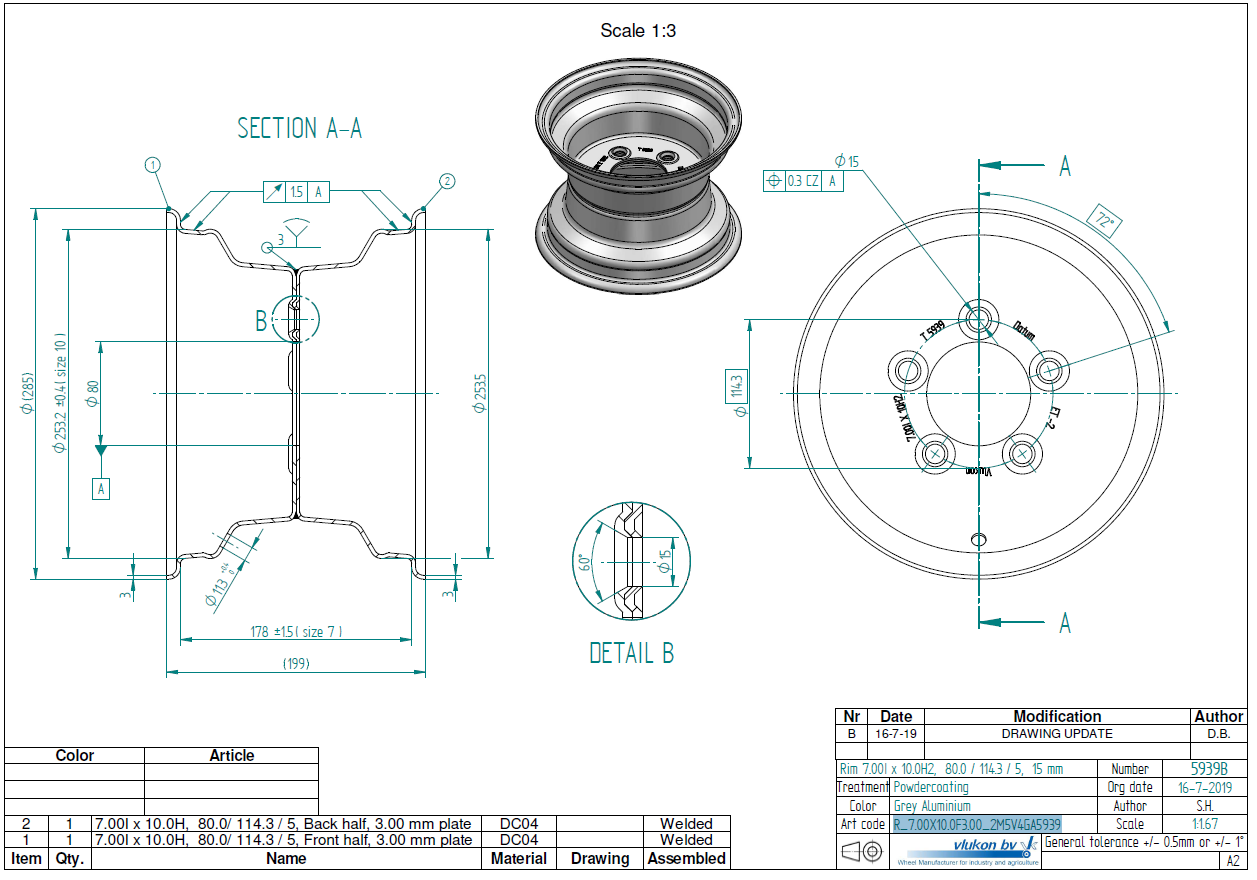Select the 72° angle dimension

pos(1101,221)
